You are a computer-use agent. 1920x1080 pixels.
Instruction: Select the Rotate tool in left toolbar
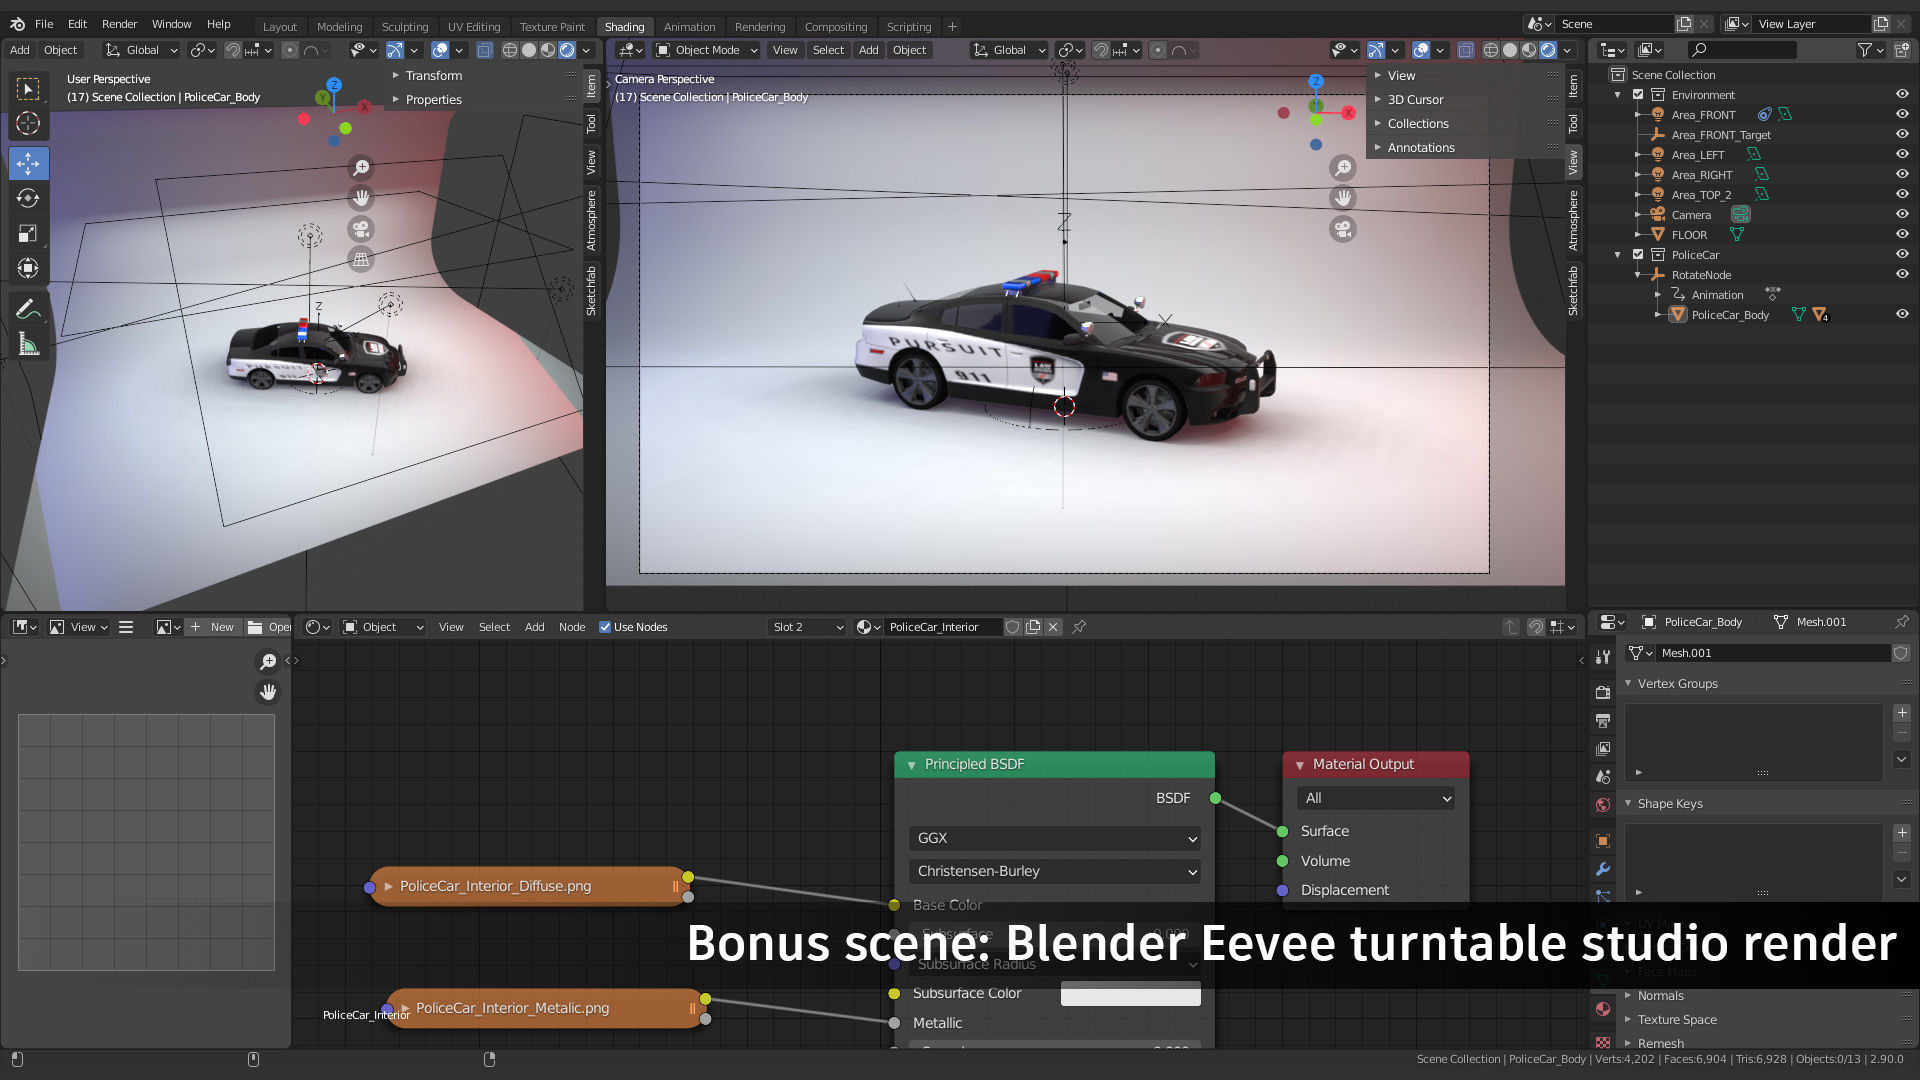pyautogui.click(x=28, y=198)
